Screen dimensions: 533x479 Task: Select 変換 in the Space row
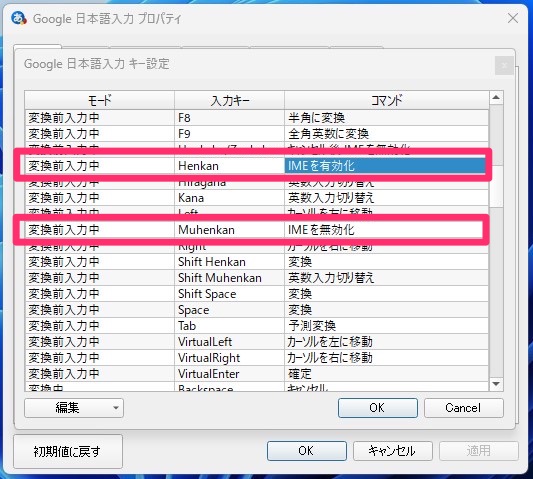coord(386,310)
